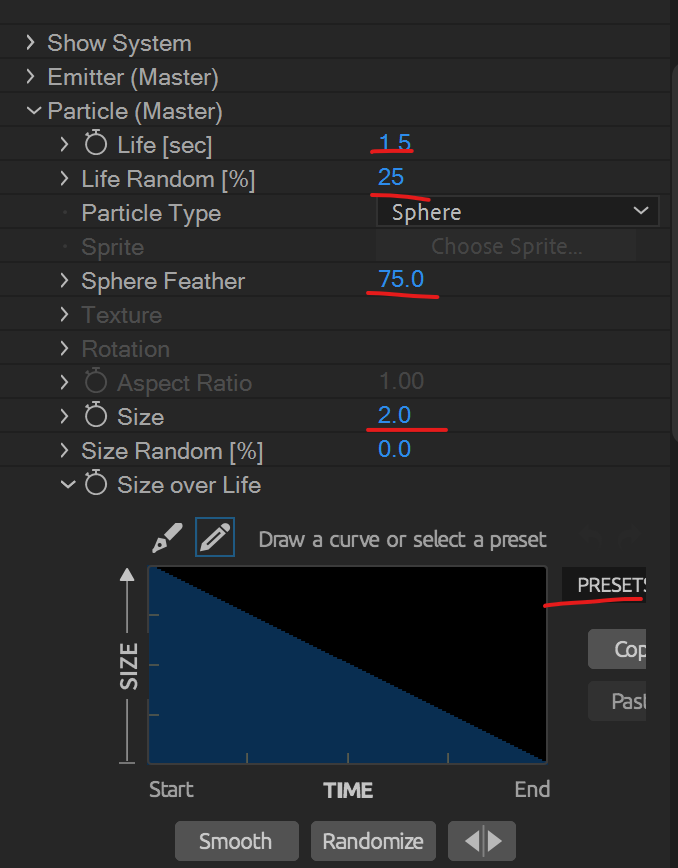Click the flip curve horizontally button
678x868 pixels.
click(x=482, y=841)
